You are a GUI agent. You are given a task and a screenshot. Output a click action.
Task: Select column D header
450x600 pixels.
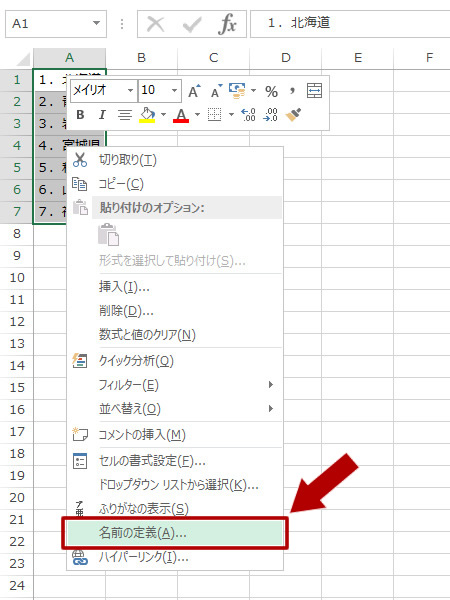pyautogui.click(x=285, y=58)
